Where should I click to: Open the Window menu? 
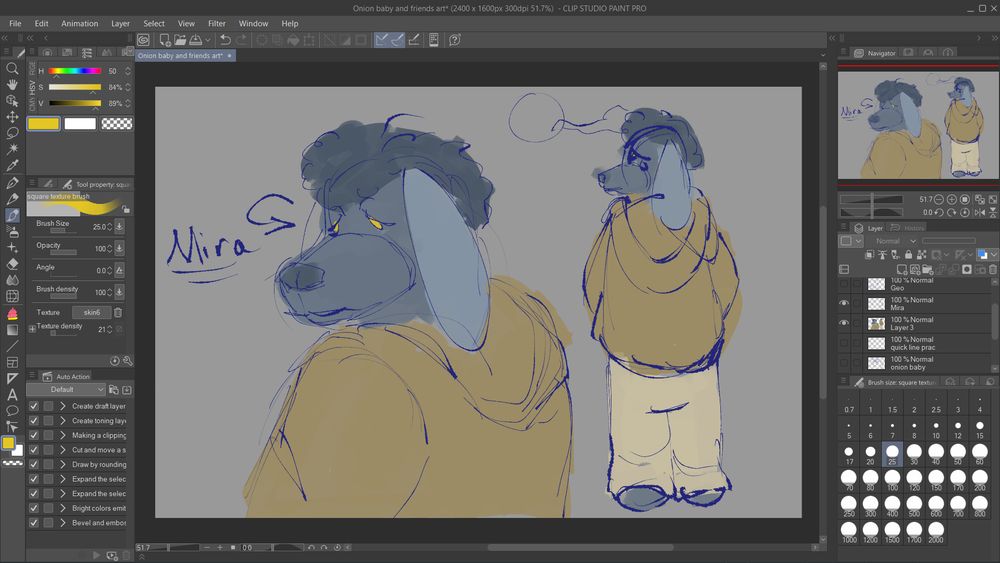coord(253,24)
